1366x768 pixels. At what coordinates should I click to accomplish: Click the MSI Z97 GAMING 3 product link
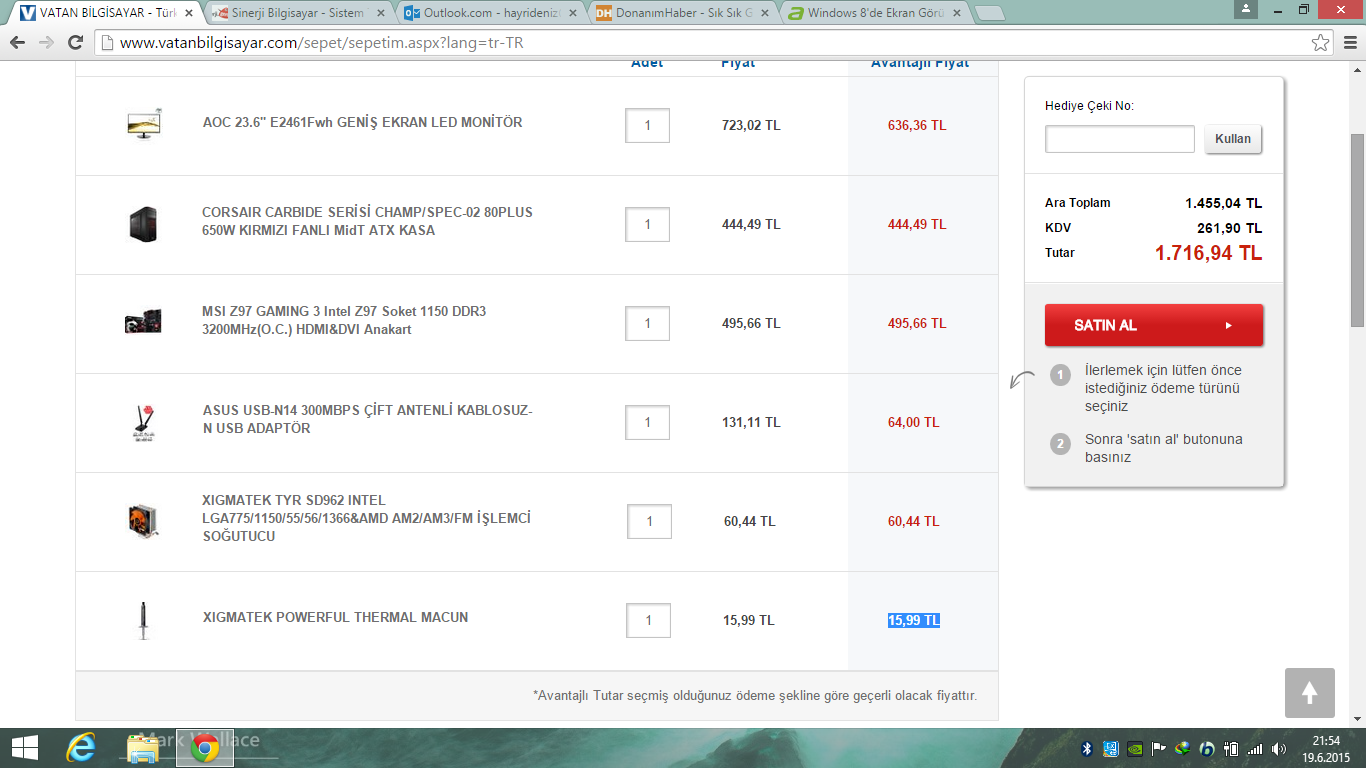coord(344,320)
